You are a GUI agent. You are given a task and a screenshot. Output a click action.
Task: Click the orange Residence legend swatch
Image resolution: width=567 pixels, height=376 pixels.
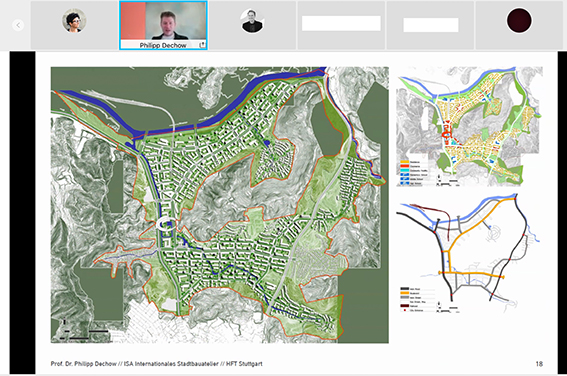pyautogui.click(x=404, y=162)
